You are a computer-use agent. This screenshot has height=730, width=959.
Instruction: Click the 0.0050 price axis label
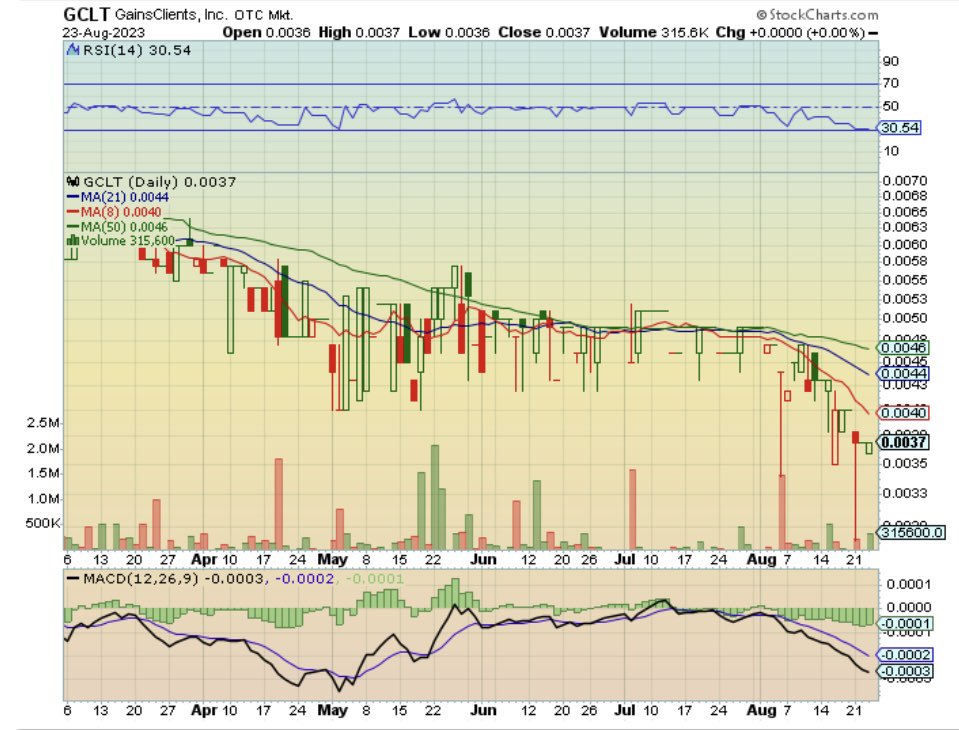[905, 318]
